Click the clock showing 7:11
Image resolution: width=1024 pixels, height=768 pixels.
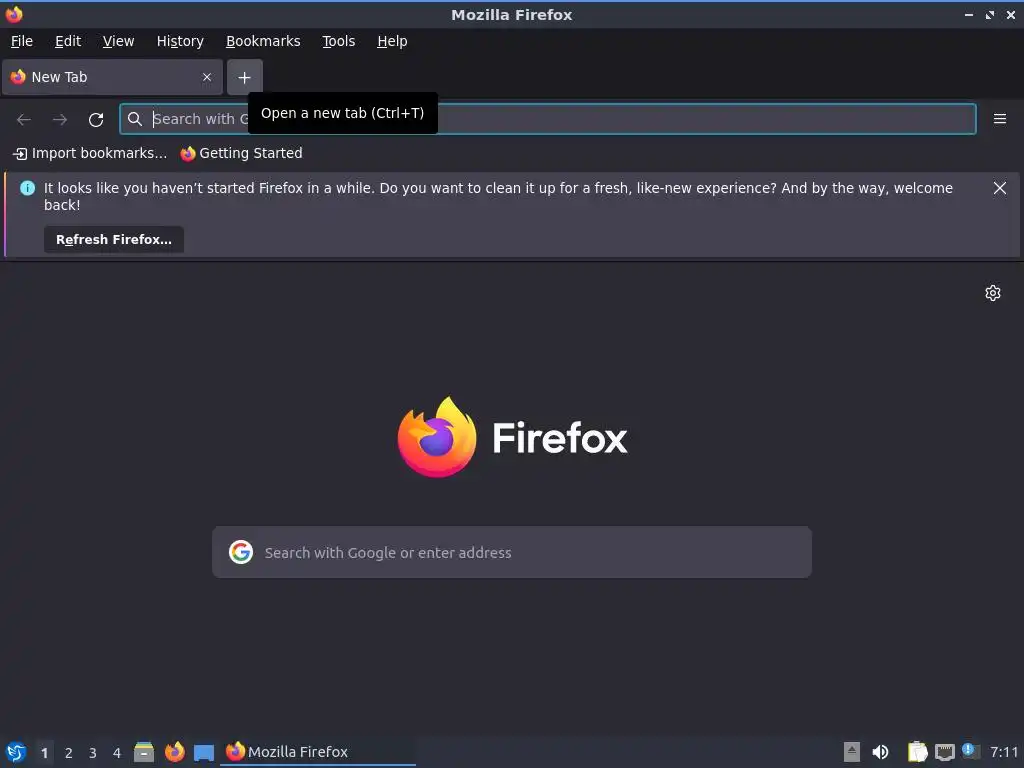click(1004, 752)
